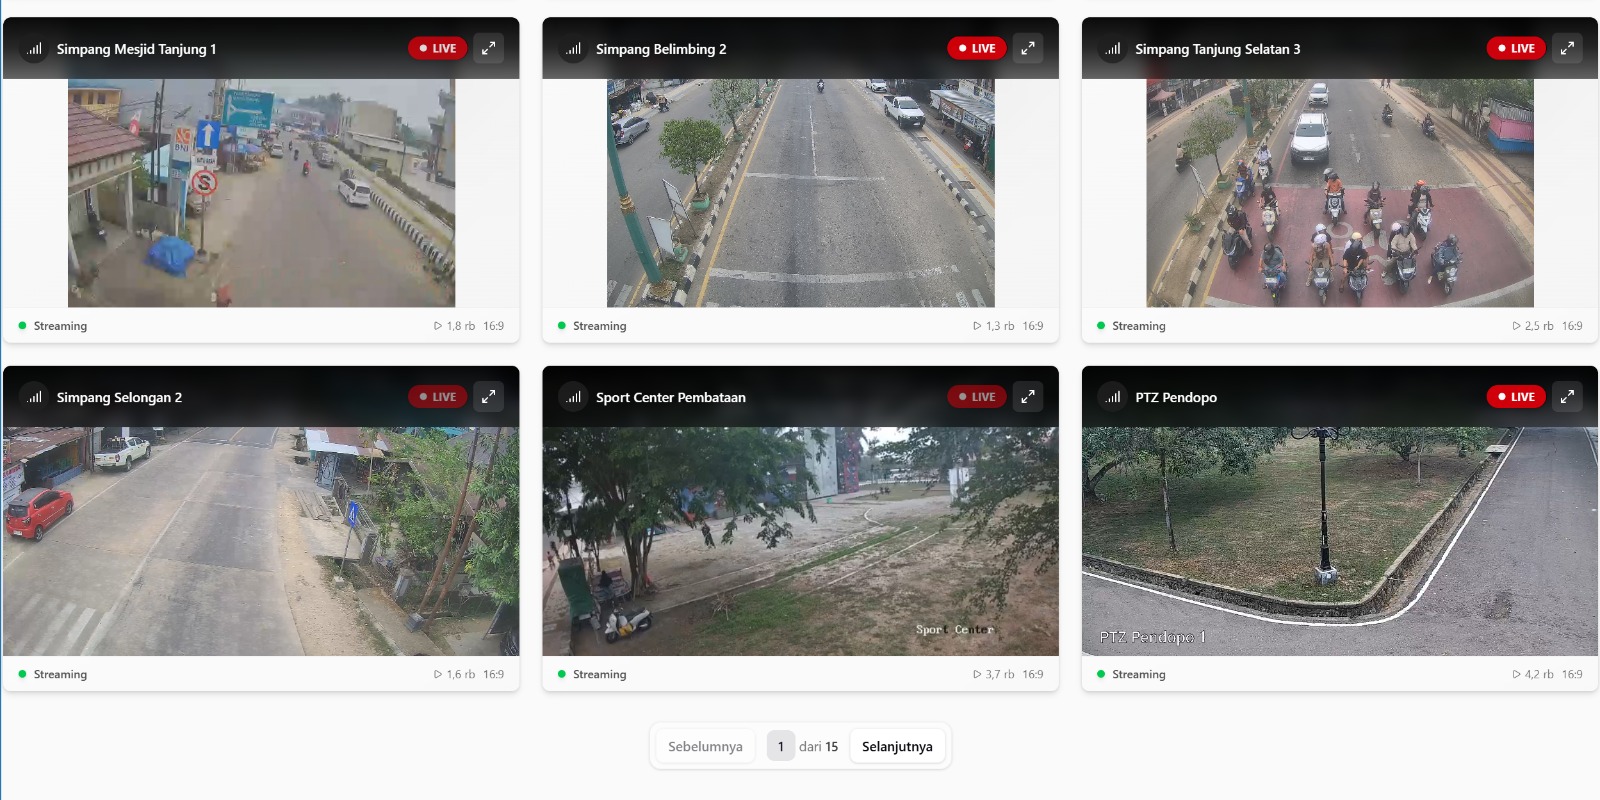This screenshot has width=1600, height=800.
Task: Click 16:9 ratio label on Simpang Belimbing 2
Action: click(x=1033, y=326)
